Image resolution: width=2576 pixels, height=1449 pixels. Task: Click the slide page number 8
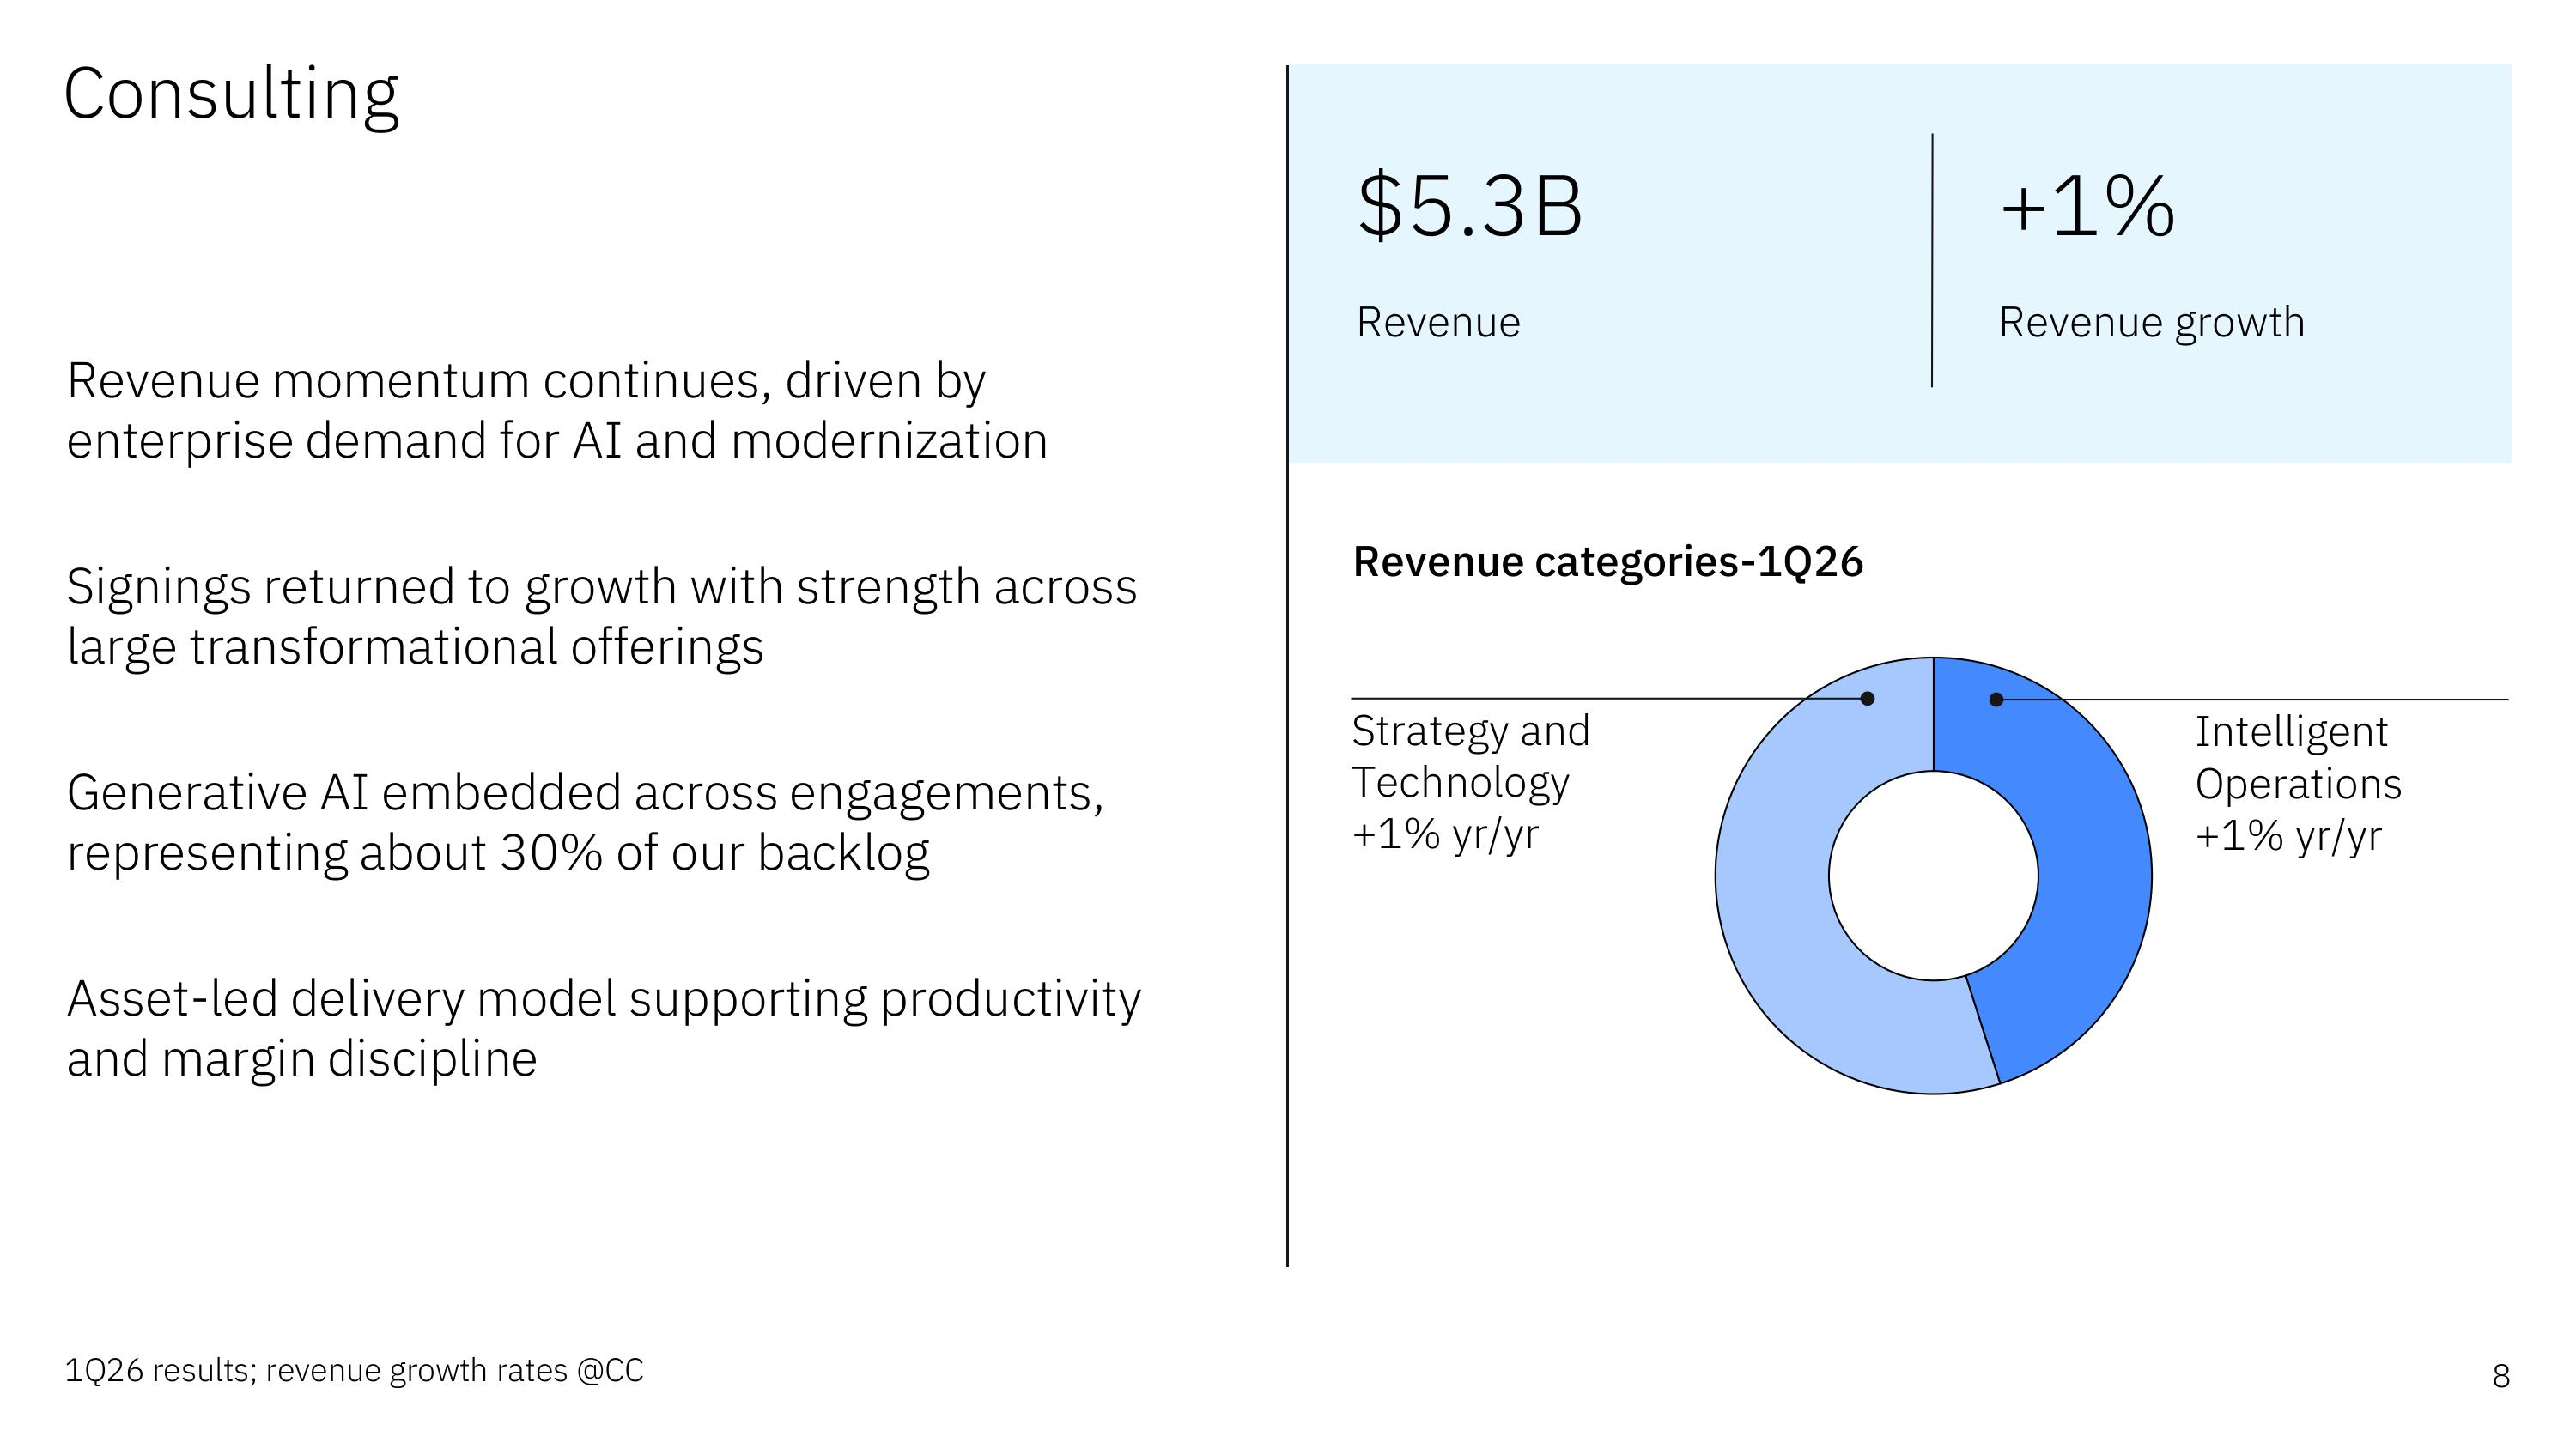pos(2500,1377)
